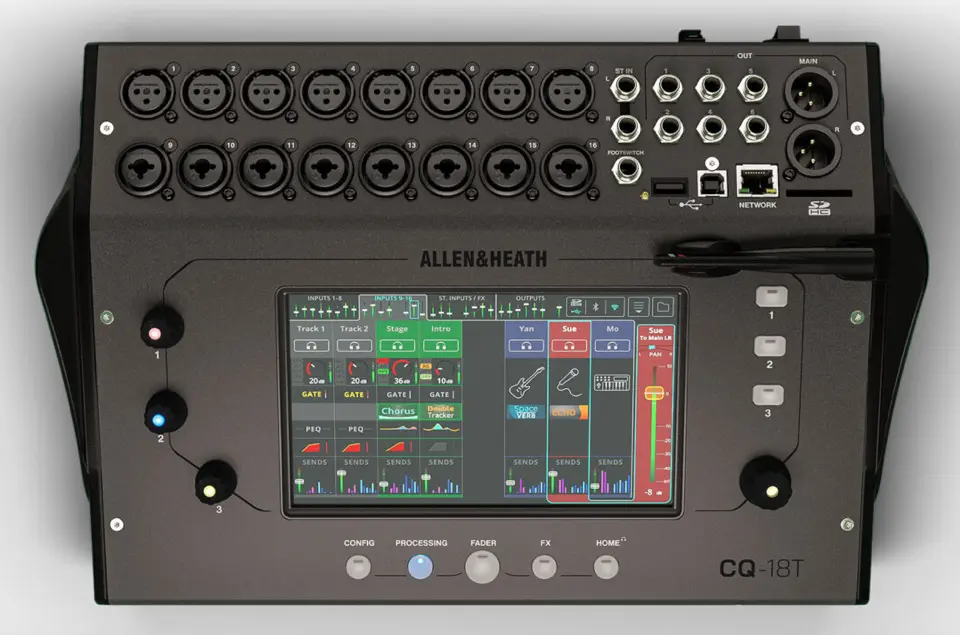Toggle headphone listen on Yan
960x635 pixels.
coord(526,346)
